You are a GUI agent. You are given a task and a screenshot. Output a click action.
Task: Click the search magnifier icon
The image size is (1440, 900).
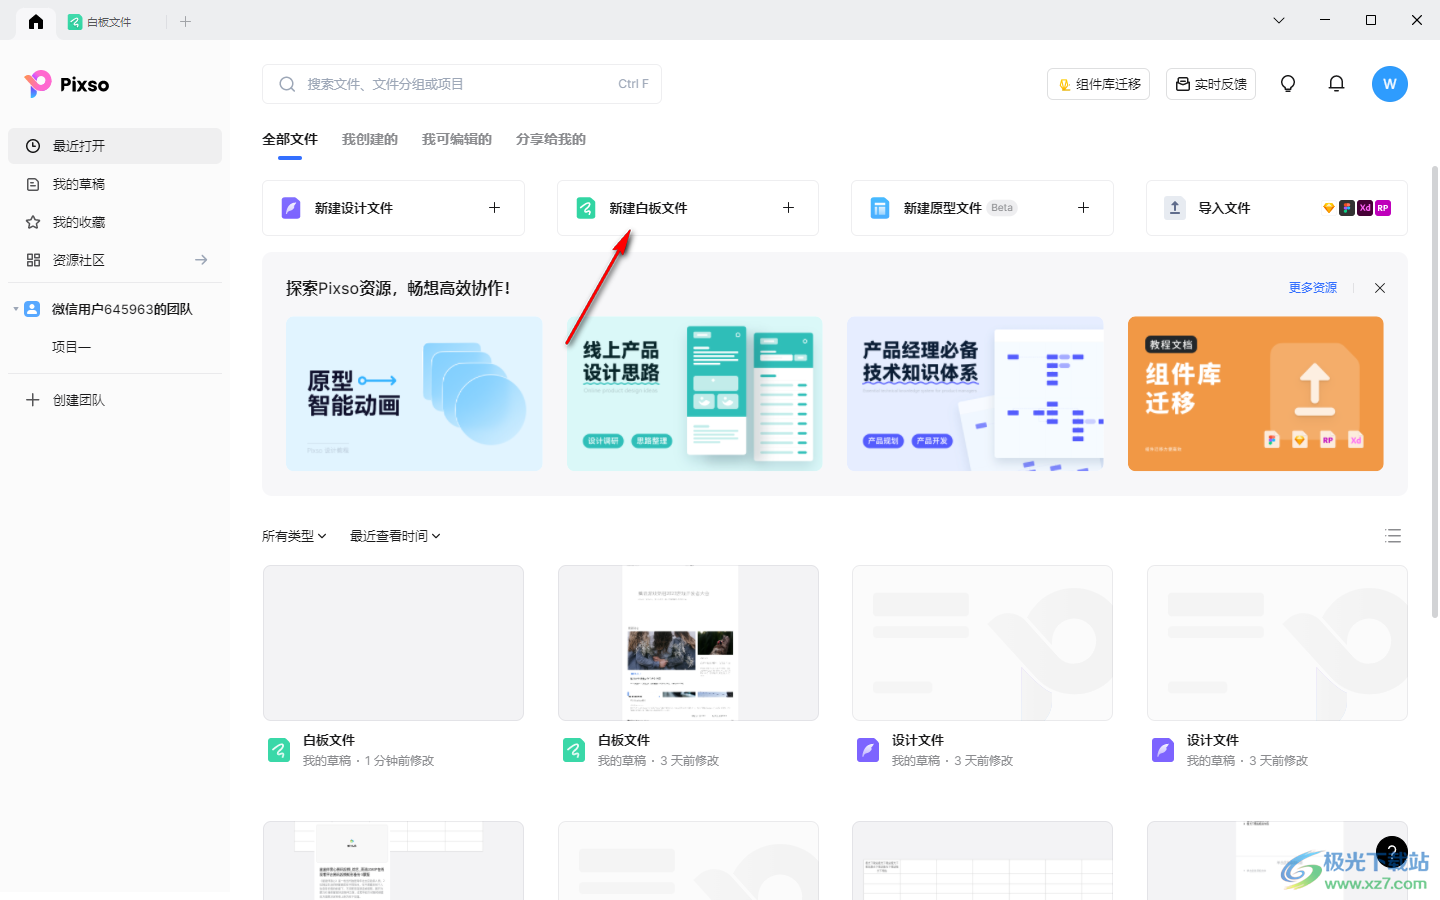pos(287,84)
